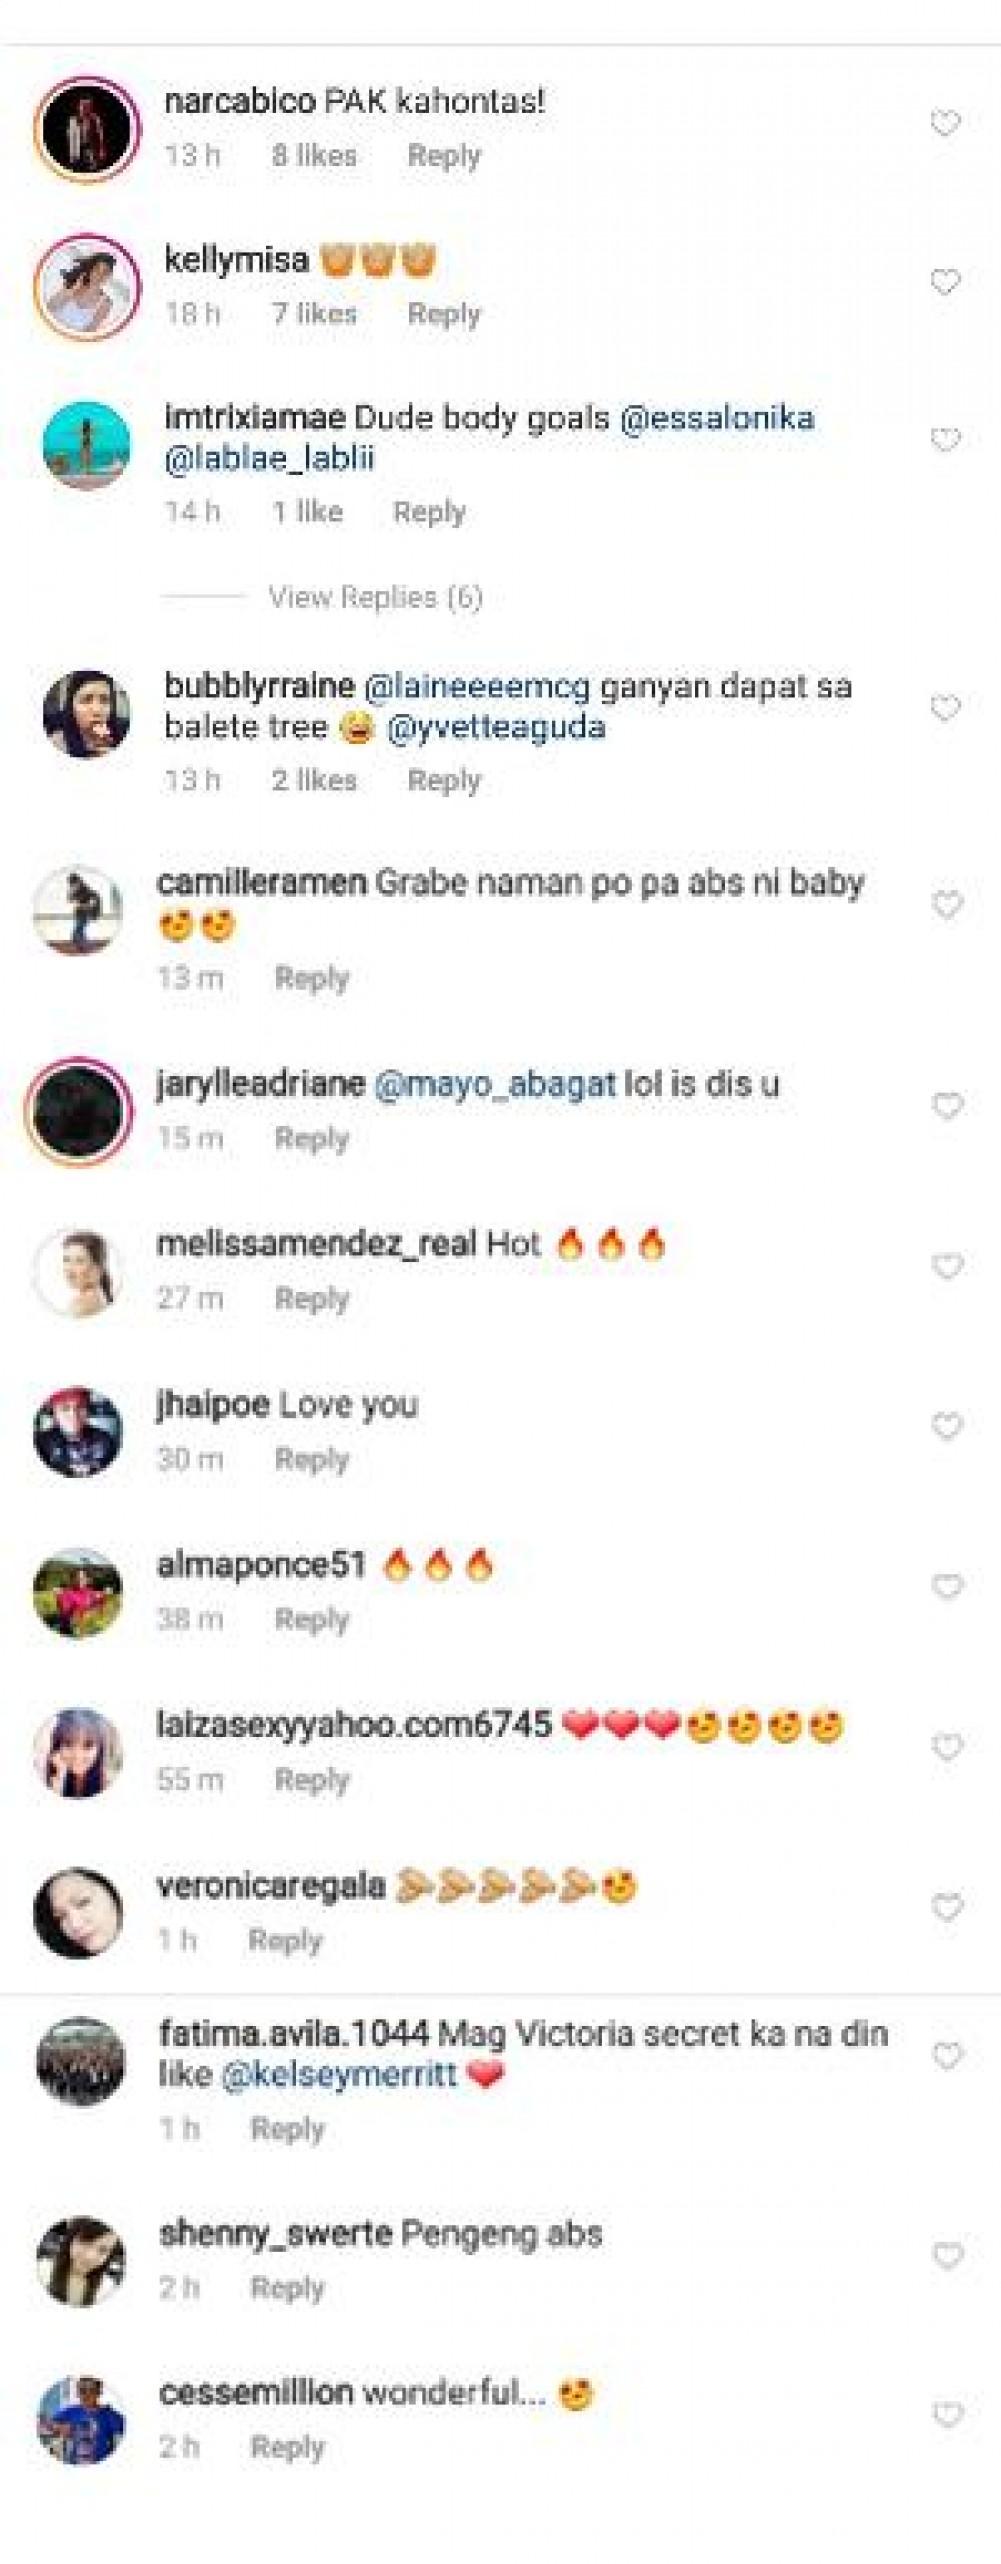Toggle like on fatima.avila.1044's comment
The width and height of the screenshot is (1001, 2564).
pyautogui.click(x=946, y=2056)
